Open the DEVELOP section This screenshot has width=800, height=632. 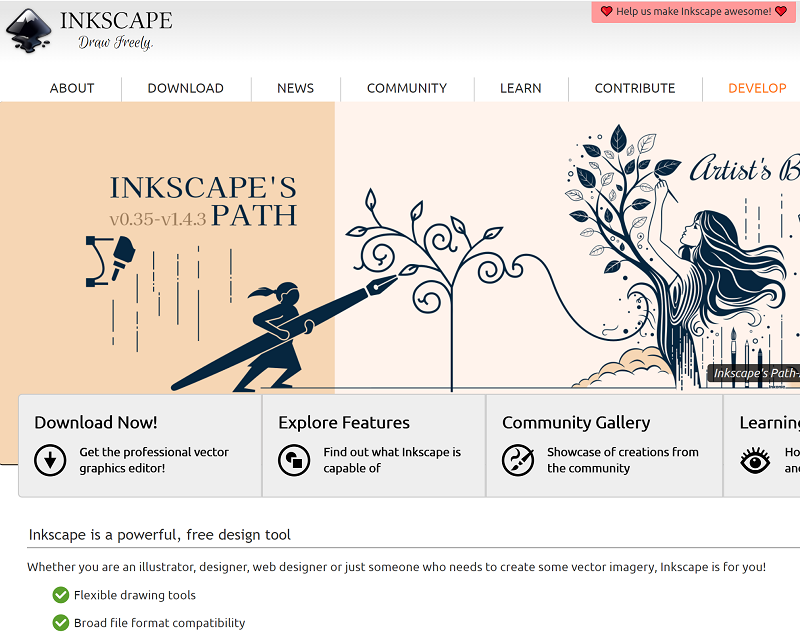[x=756, y=88]
